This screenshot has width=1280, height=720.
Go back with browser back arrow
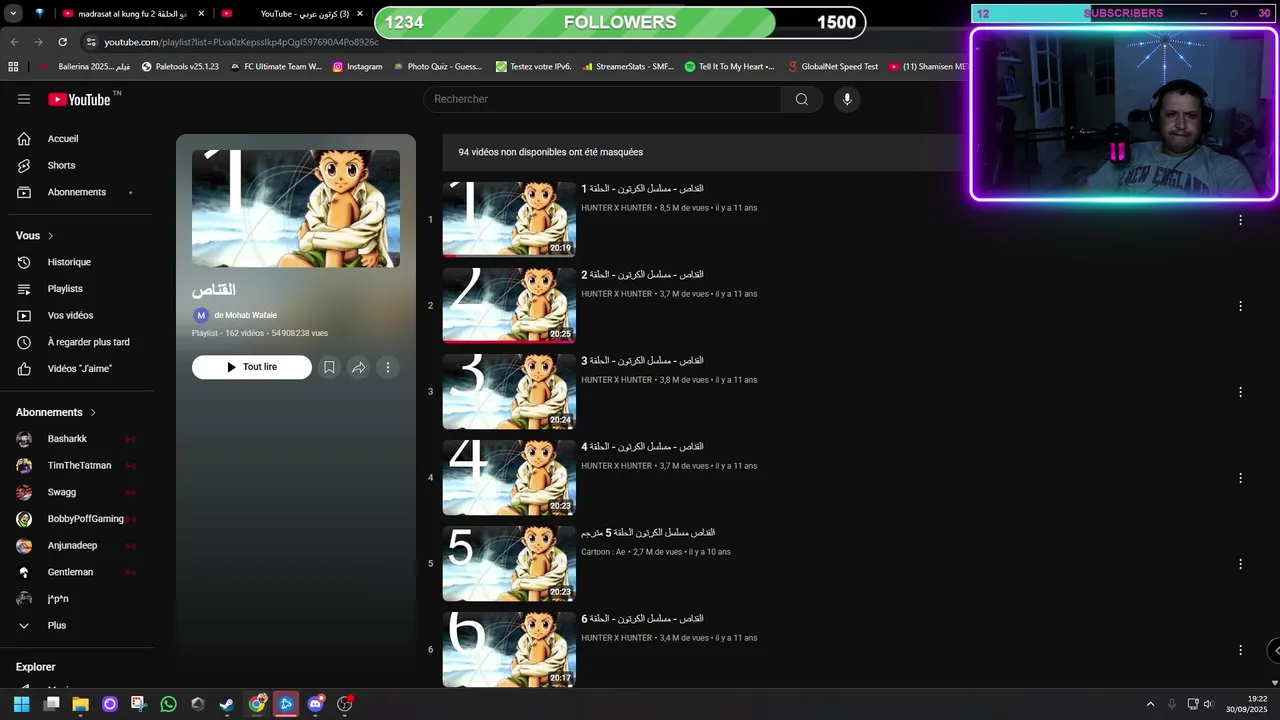(x=14, y=42)
